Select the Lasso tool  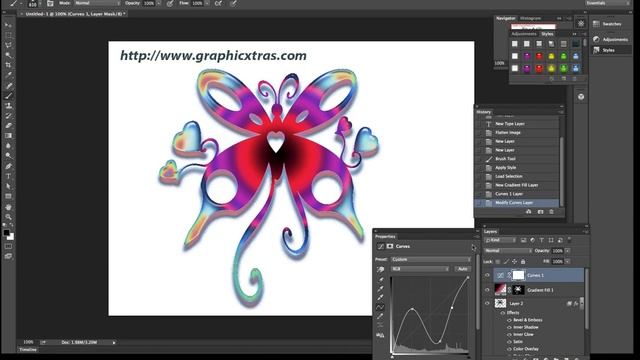[8, 45]
